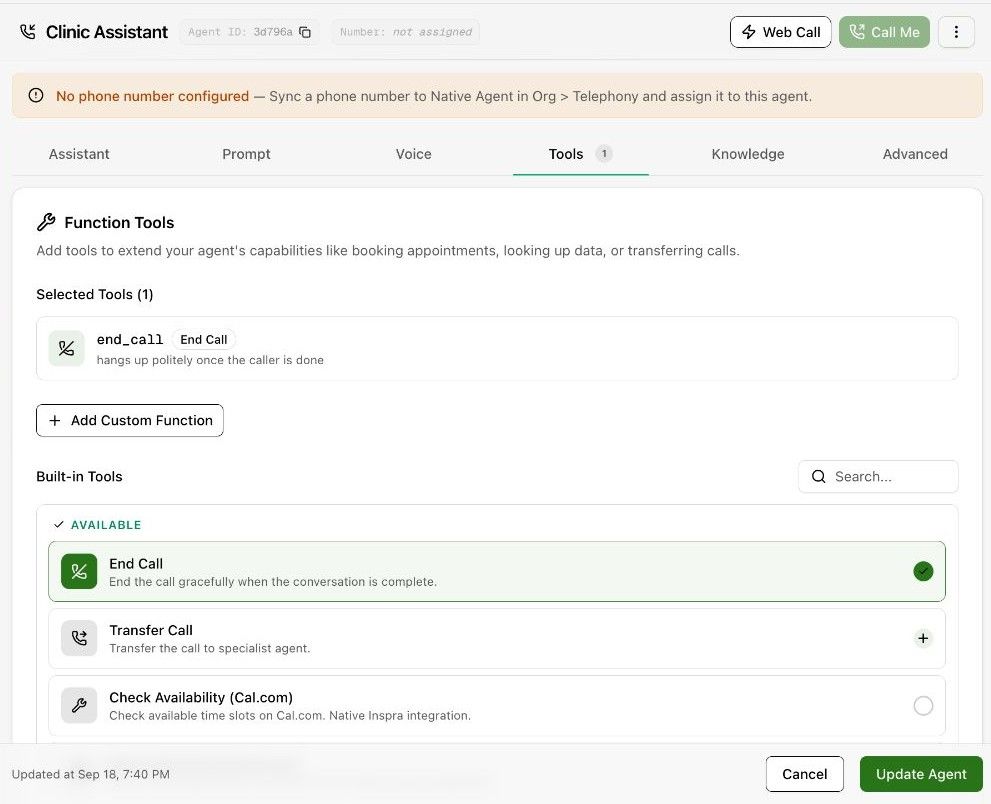This screenshot has width=991, height=804.
Task: Click 'Updated at Sep 18, 7:40 PM' text
Action: (90, 774)
